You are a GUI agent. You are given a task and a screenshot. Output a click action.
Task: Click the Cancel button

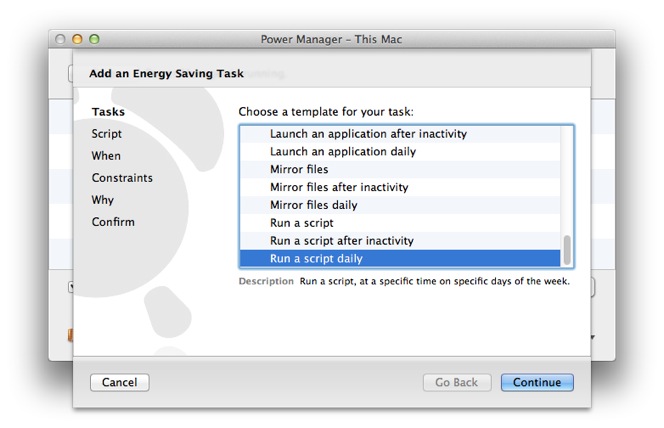[119, 382]
